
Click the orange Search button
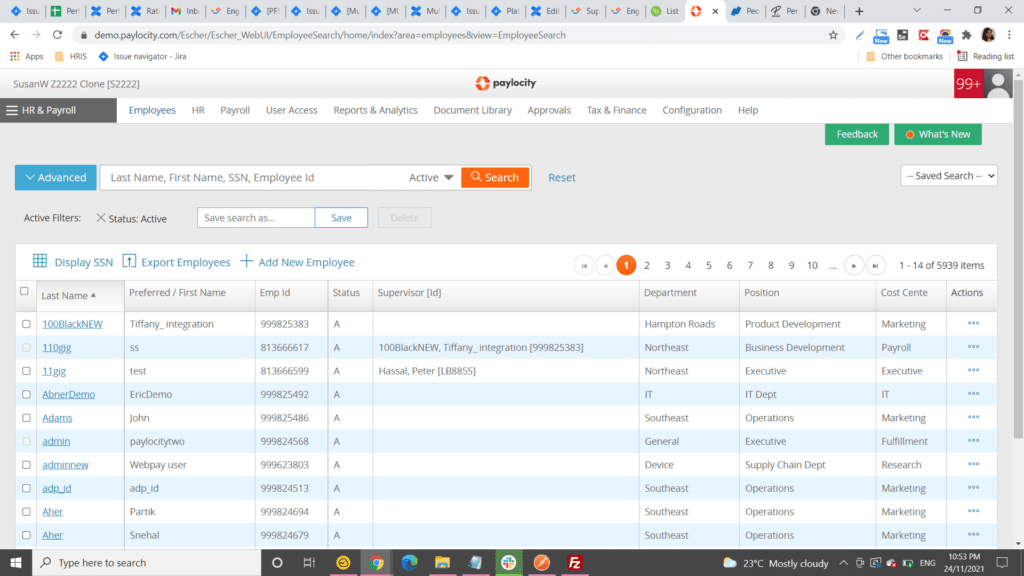tap(495, 178)
